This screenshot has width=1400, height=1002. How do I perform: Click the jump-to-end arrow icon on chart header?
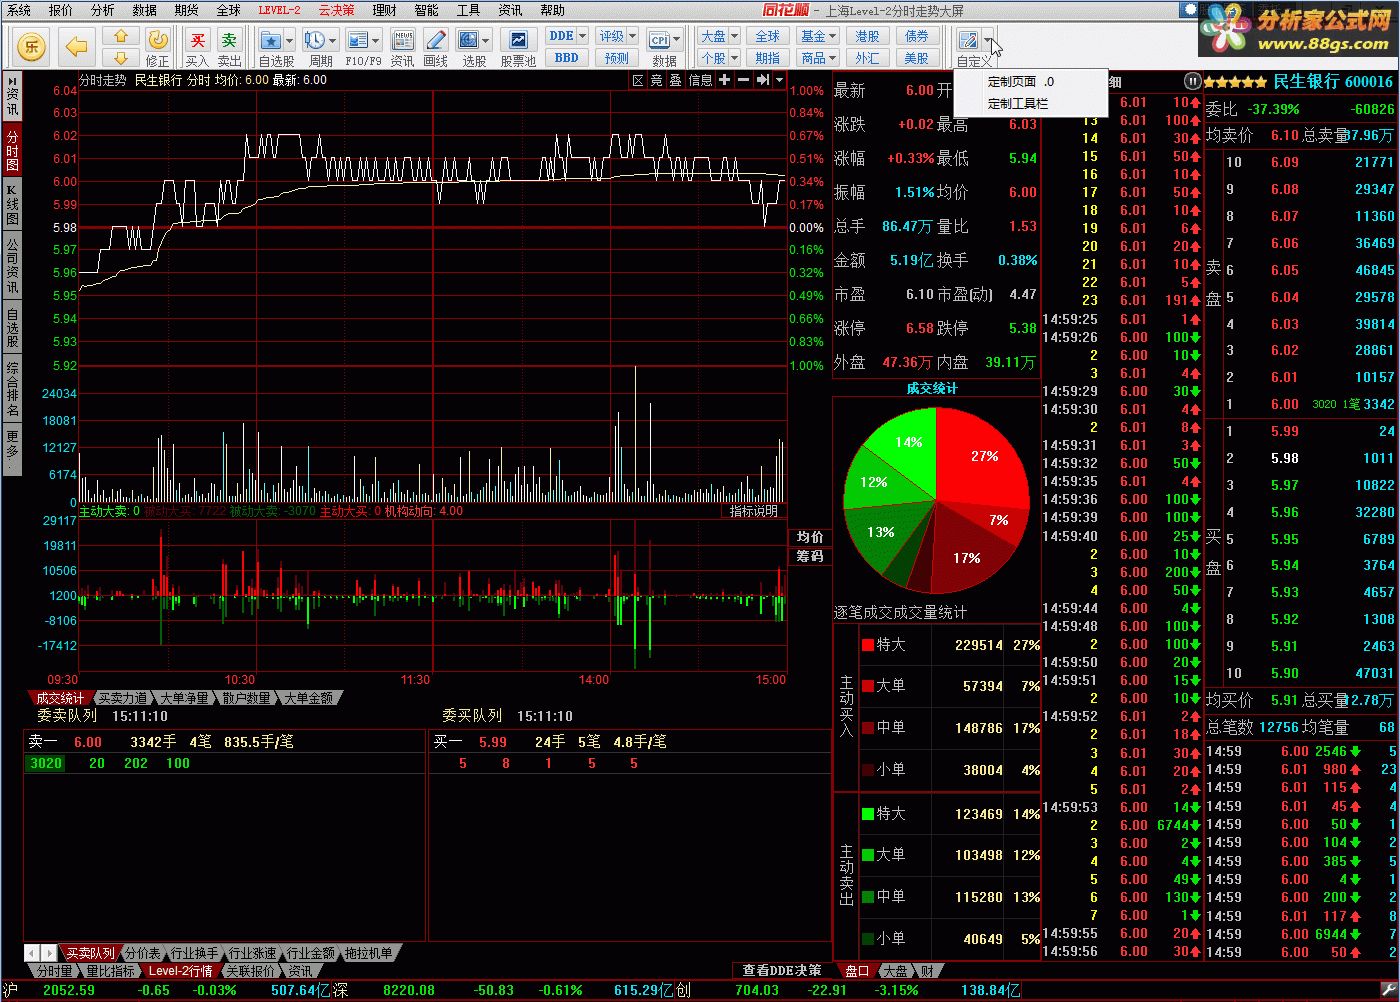762,80
